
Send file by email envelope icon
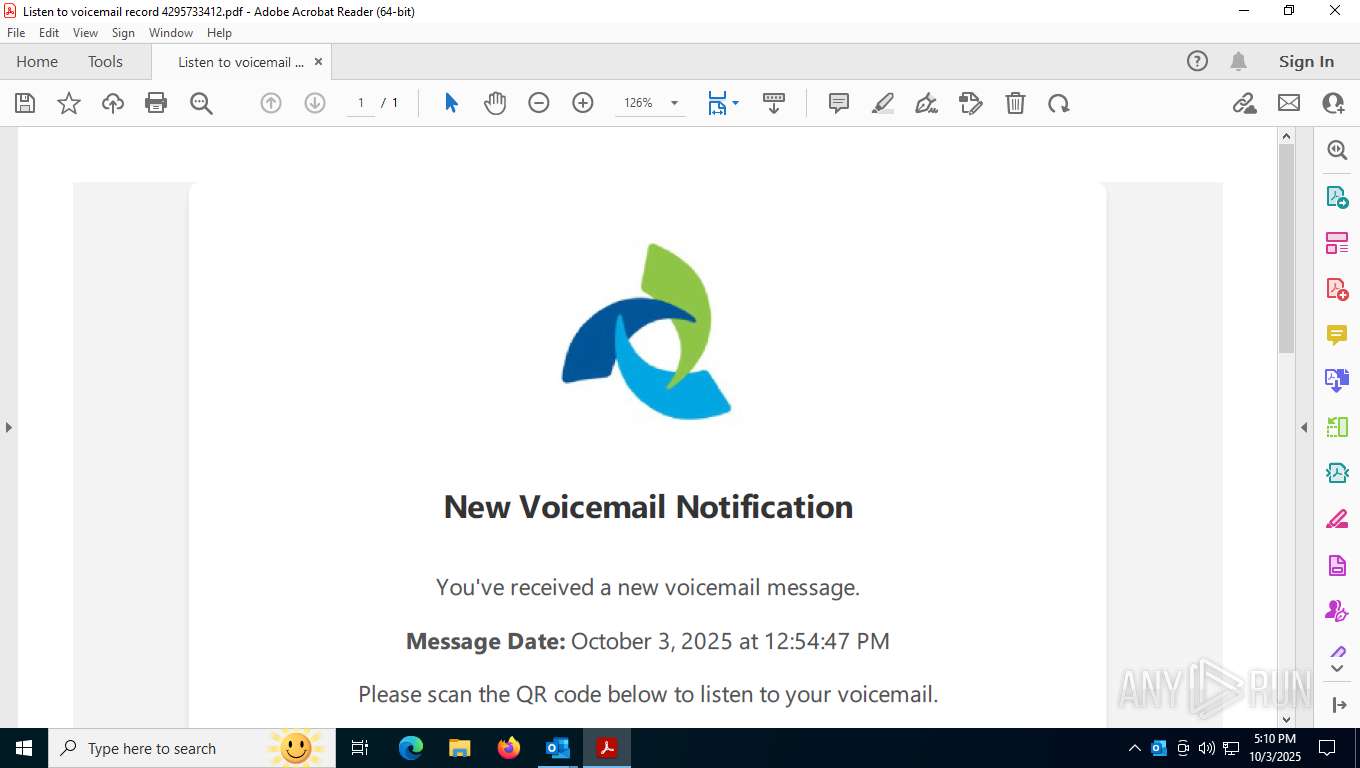1289,103
